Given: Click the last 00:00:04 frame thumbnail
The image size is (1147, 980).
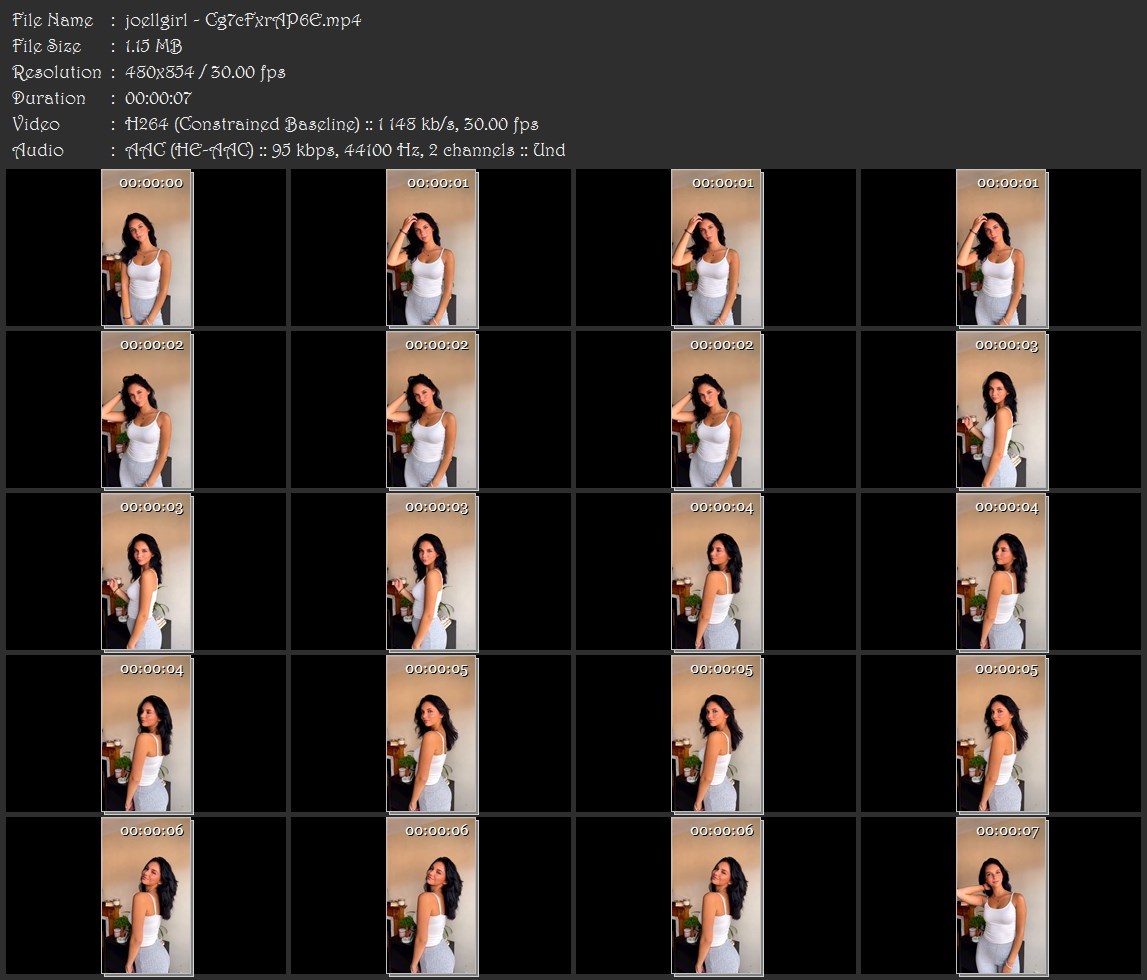Looking at the screenshot, I should click(x=147, y=734).
